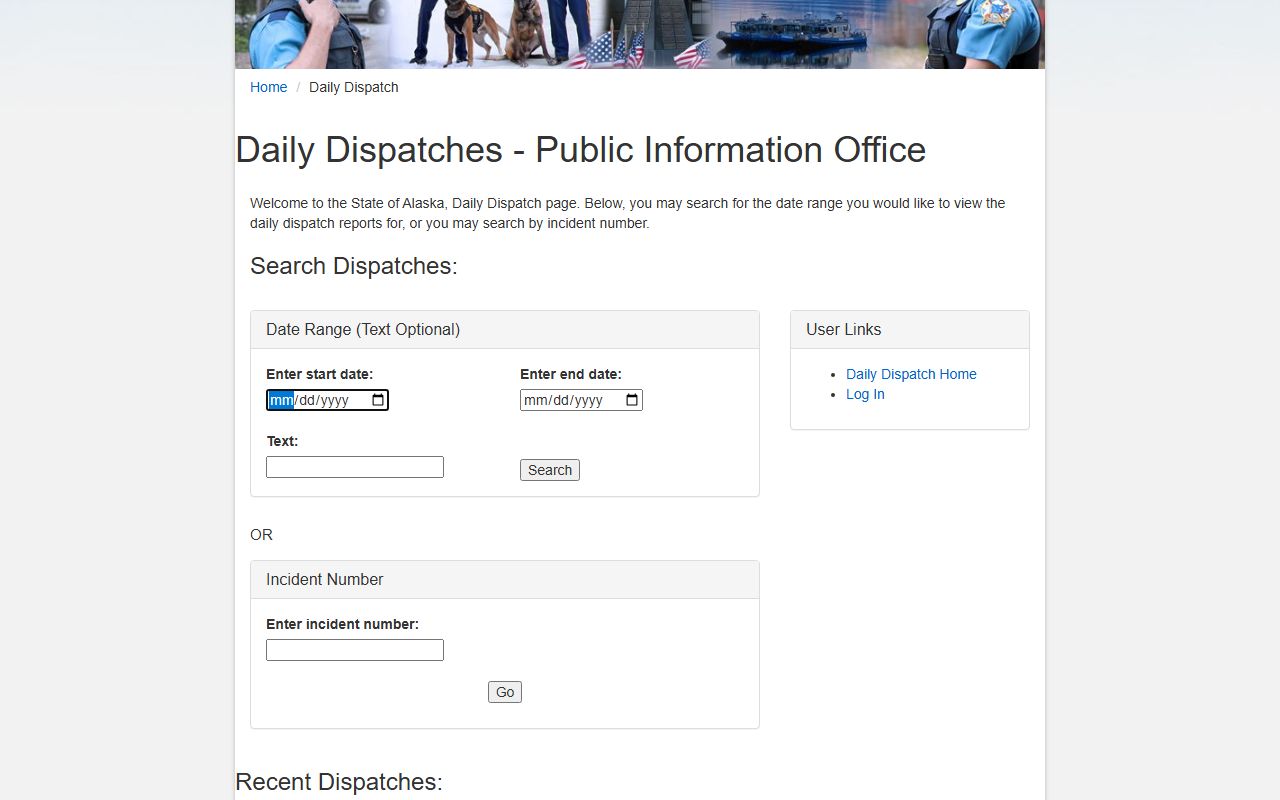Click the Go button
This screenshot has height=800, width=1280.
505,692
